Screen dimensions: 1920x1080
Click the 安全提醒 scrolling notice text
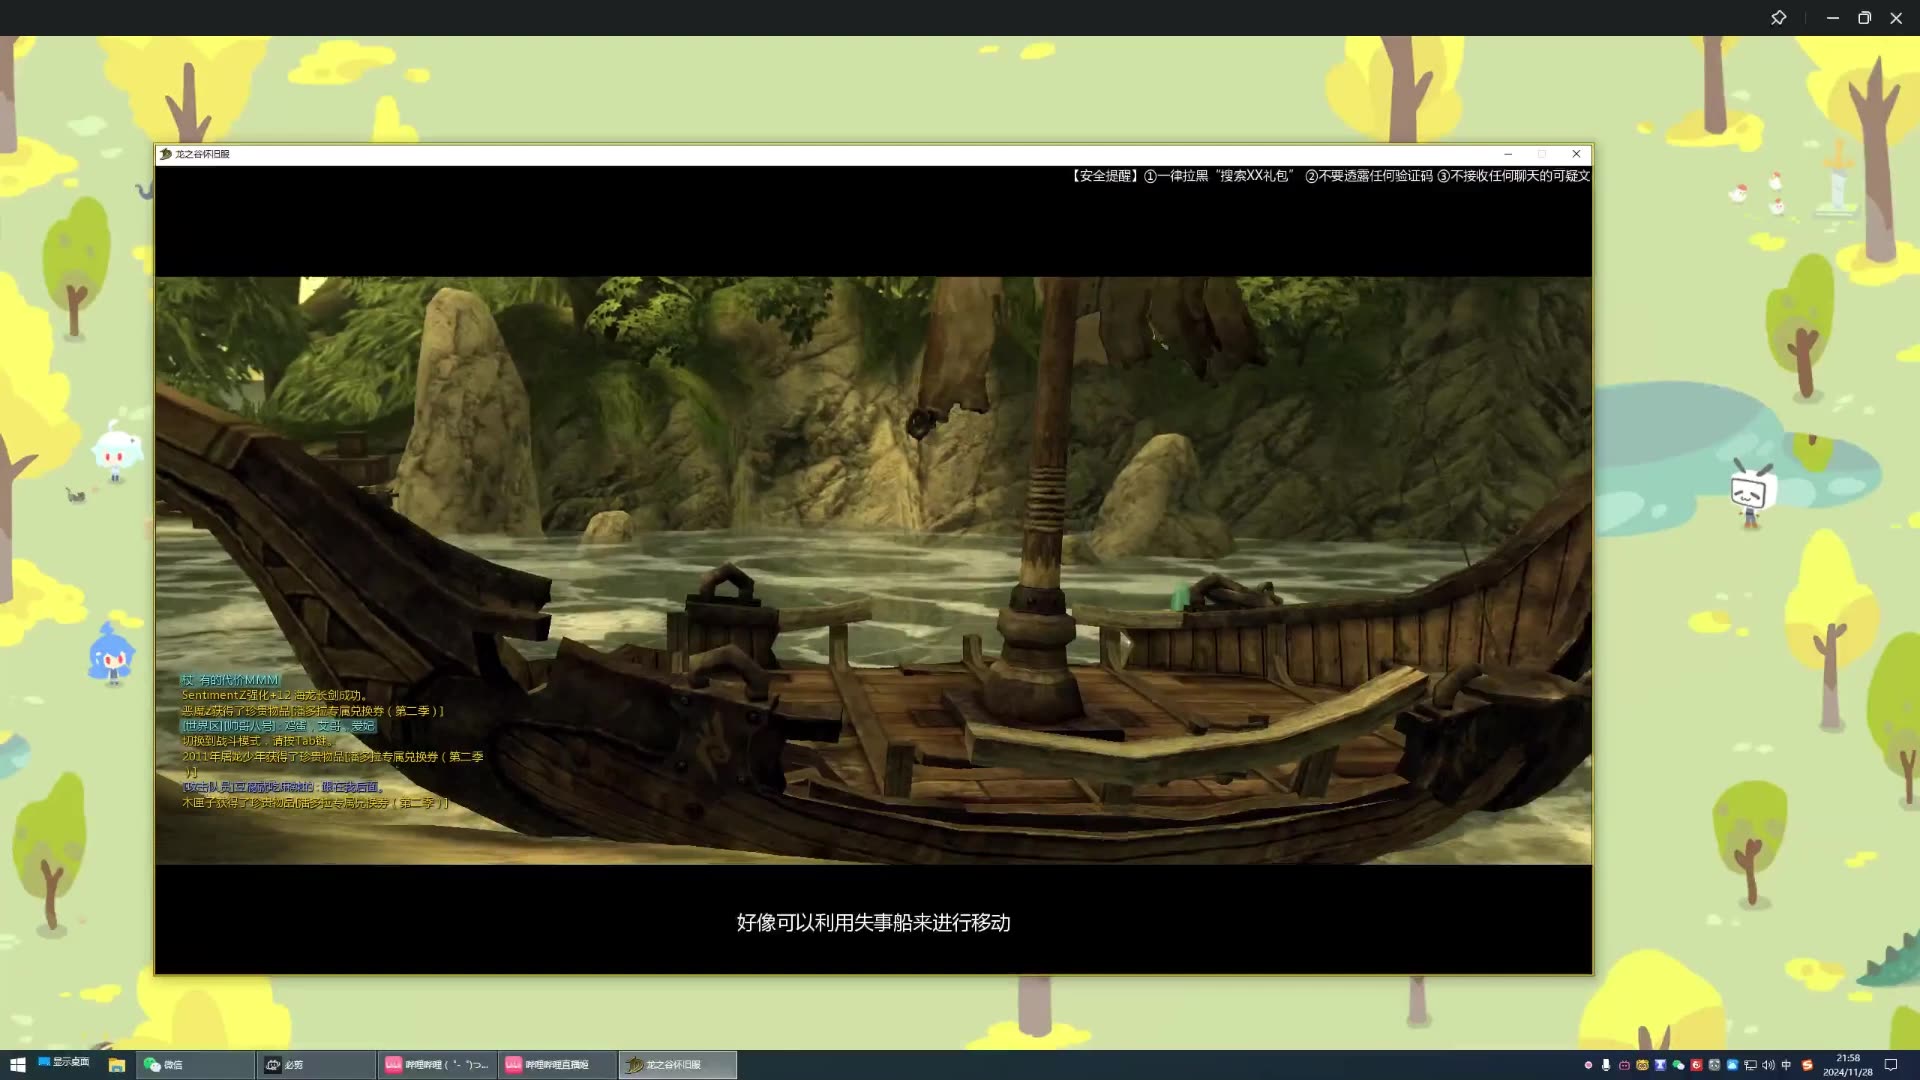tap(1329, 176)
